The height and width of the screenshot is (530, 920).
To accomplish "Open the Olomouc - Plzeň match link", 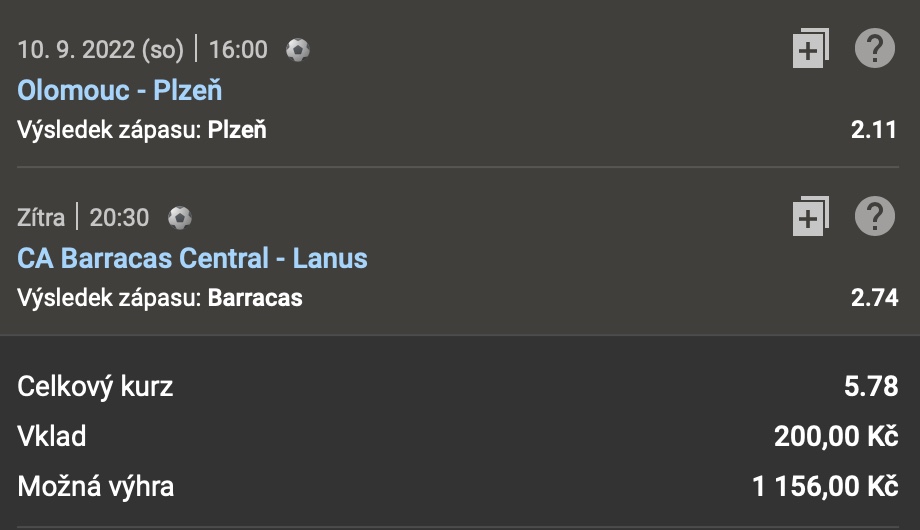I will pos(120,91).
